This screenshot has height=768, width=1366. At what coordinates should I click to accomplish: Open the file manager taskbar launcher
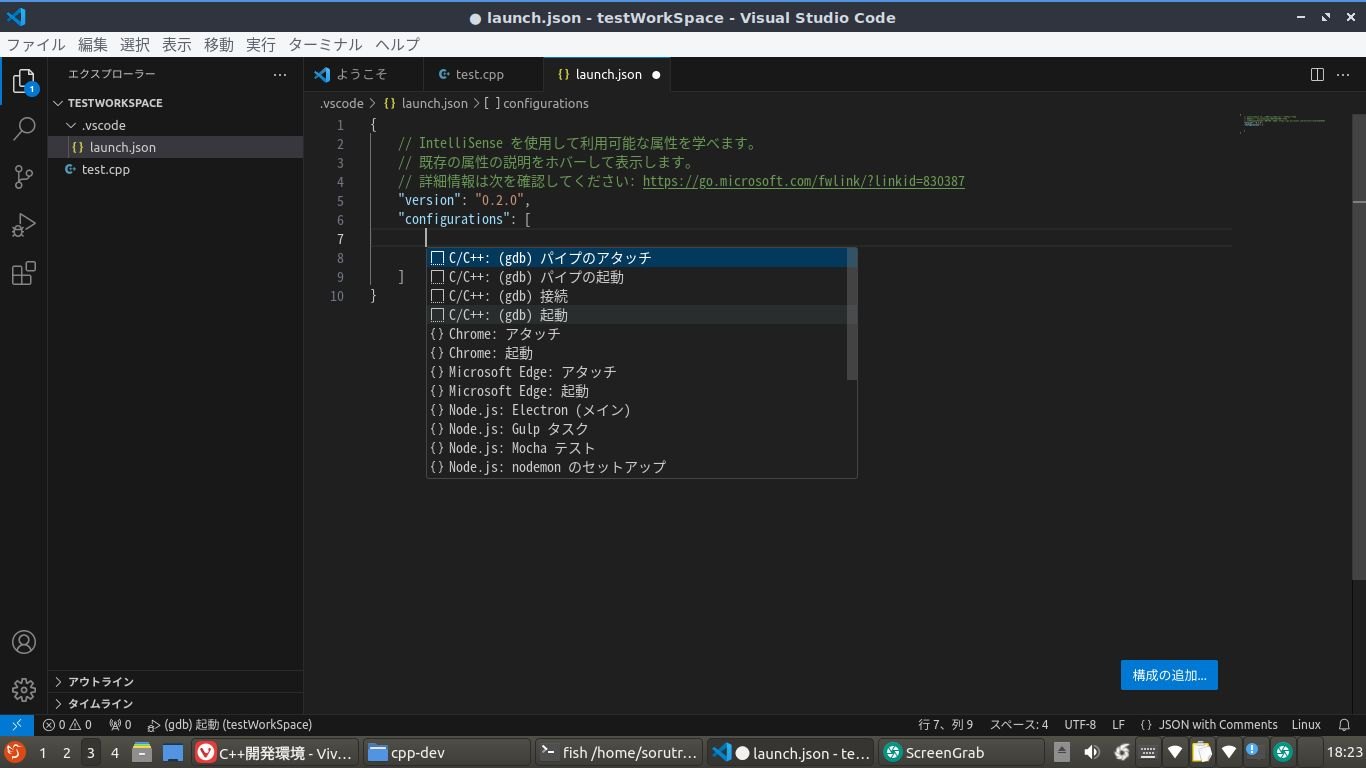tap(142, 752)
